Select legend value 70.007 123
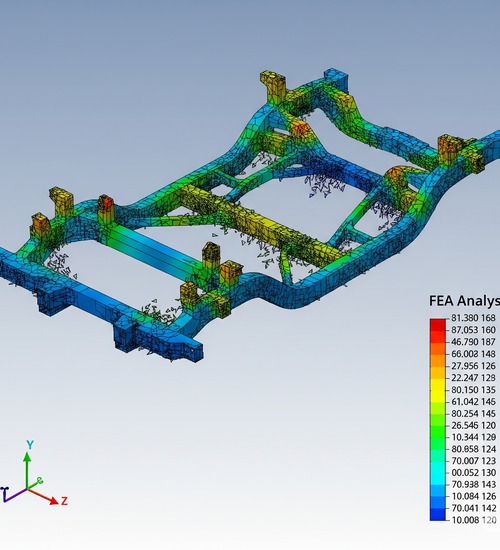 pos(473,461)
